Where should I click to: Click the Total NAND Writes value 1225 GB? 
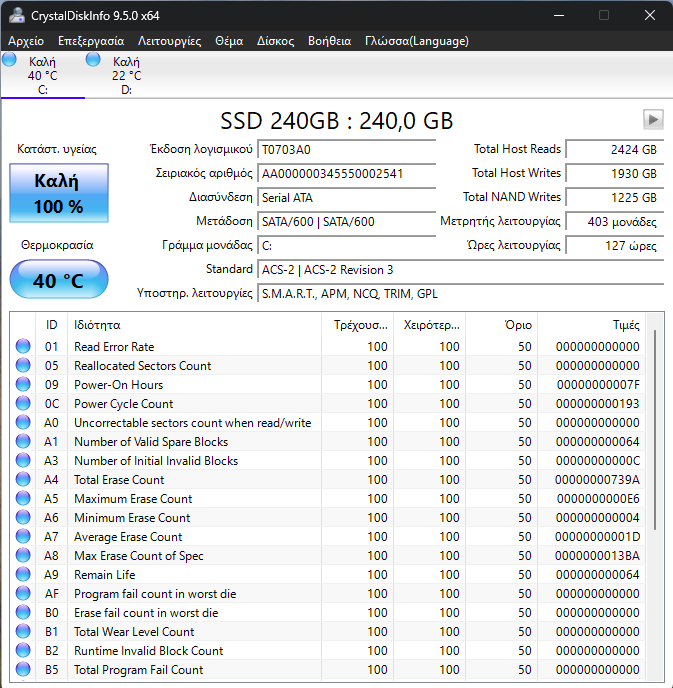point(615,197)
